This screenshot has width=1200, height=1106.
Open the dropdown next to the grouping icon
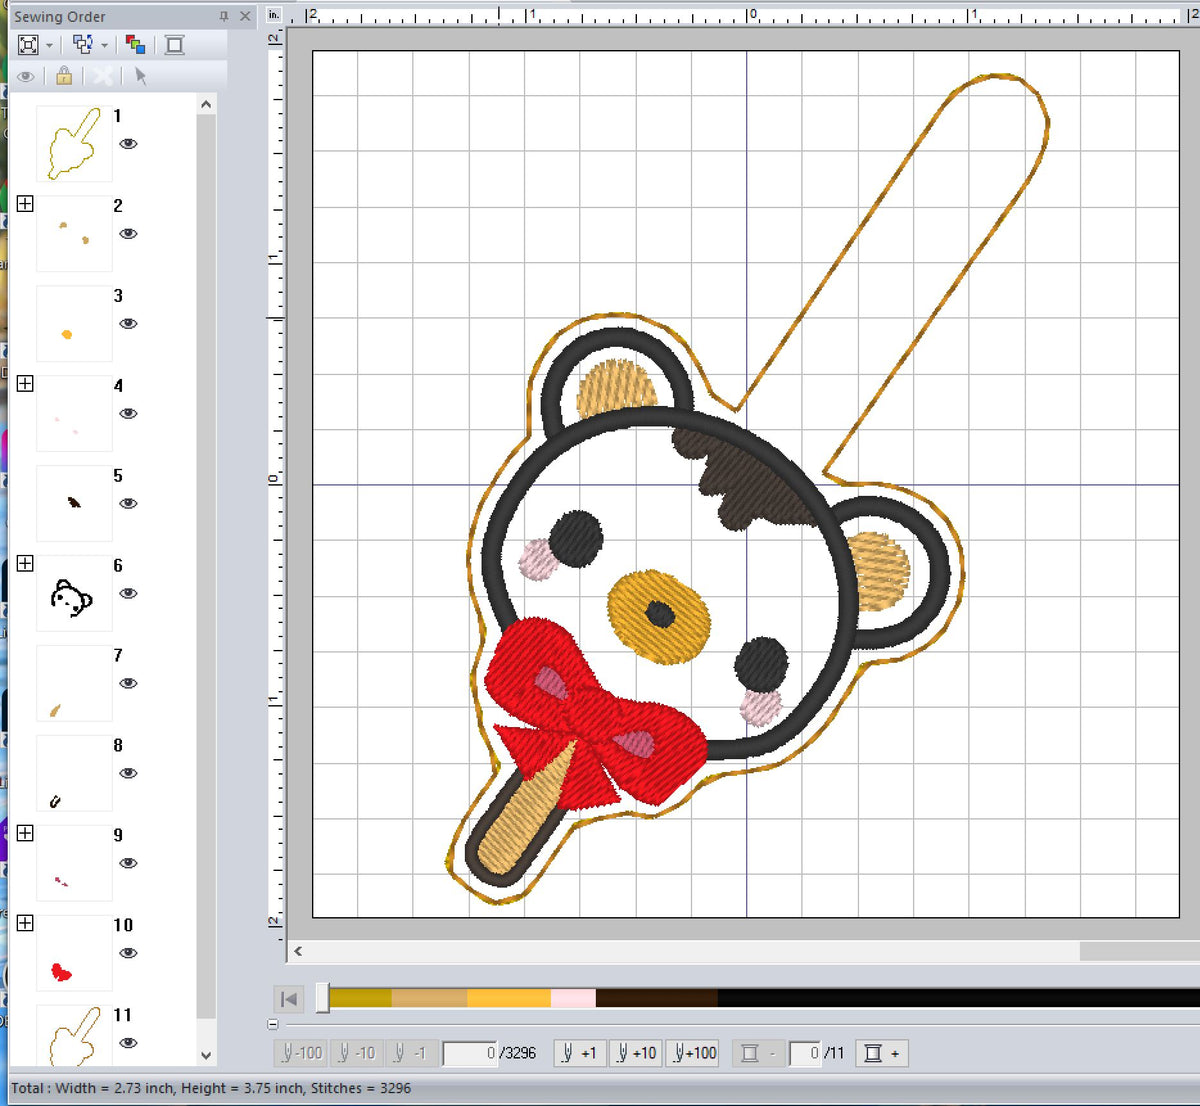(104, 44)
